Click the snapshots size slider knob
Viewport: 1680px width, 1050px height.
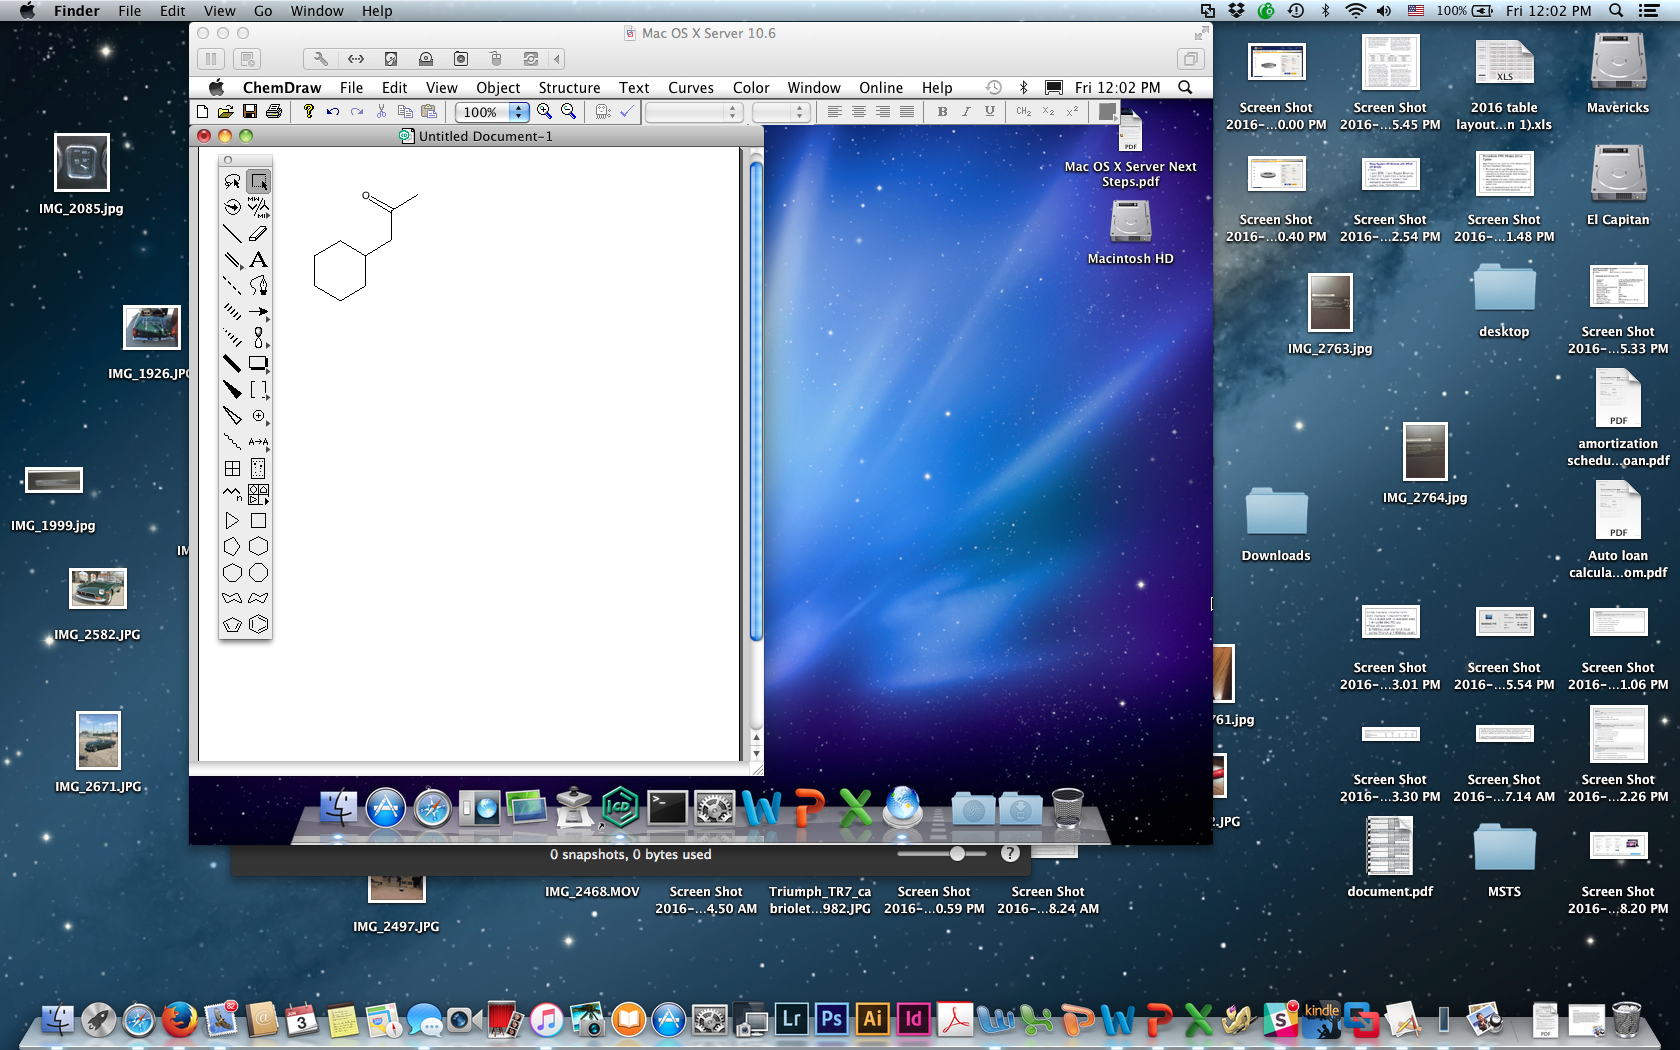pyautogui.click(x=957, y=854)
